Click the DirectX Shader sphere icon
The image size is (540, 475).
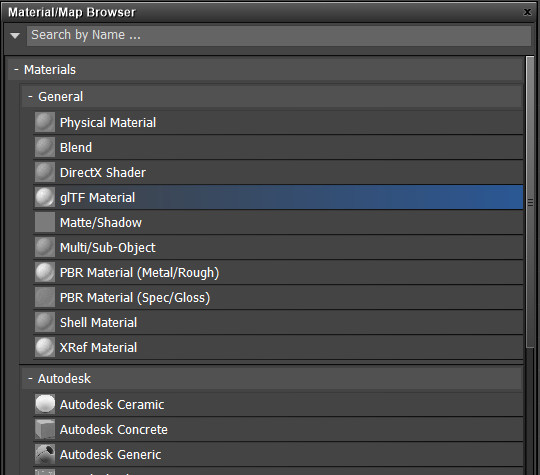tap(45, 172)
